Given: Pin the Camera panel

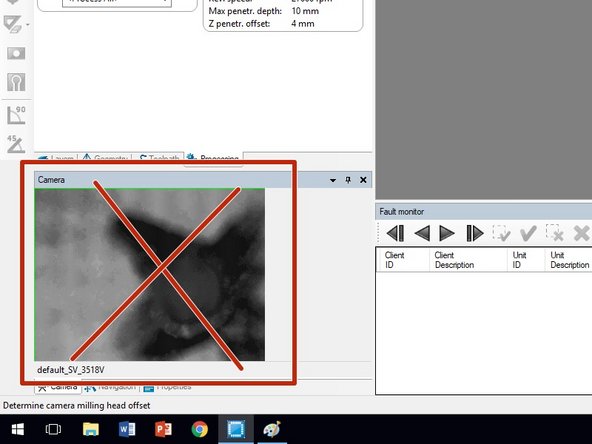Looking at the screenshot, I should coord(348,180).
